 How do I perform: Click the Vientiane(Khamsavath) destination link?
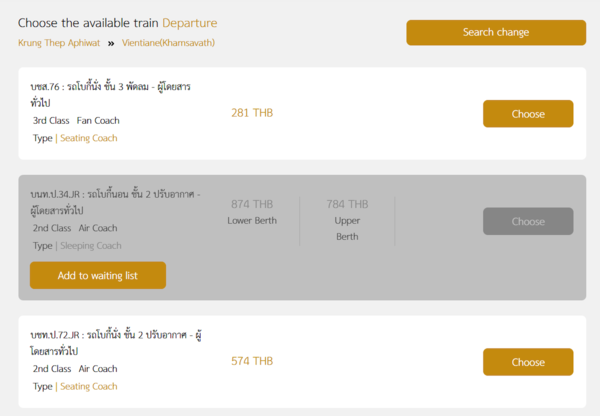(168, 43)
